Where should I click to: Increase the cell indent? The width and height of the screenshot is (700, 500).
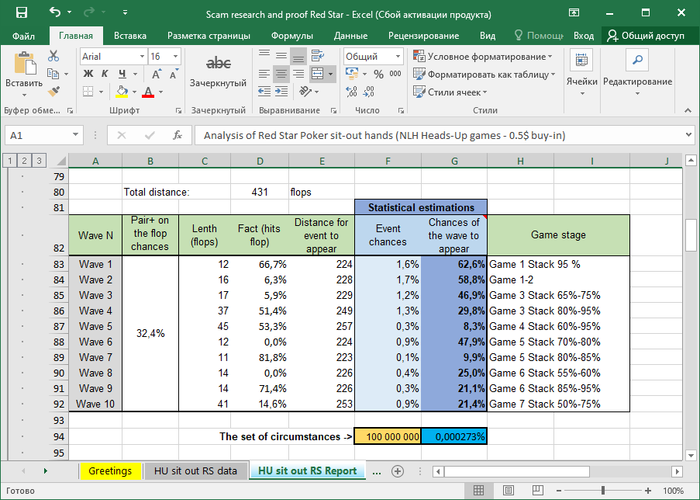click(x=281, y=92)
